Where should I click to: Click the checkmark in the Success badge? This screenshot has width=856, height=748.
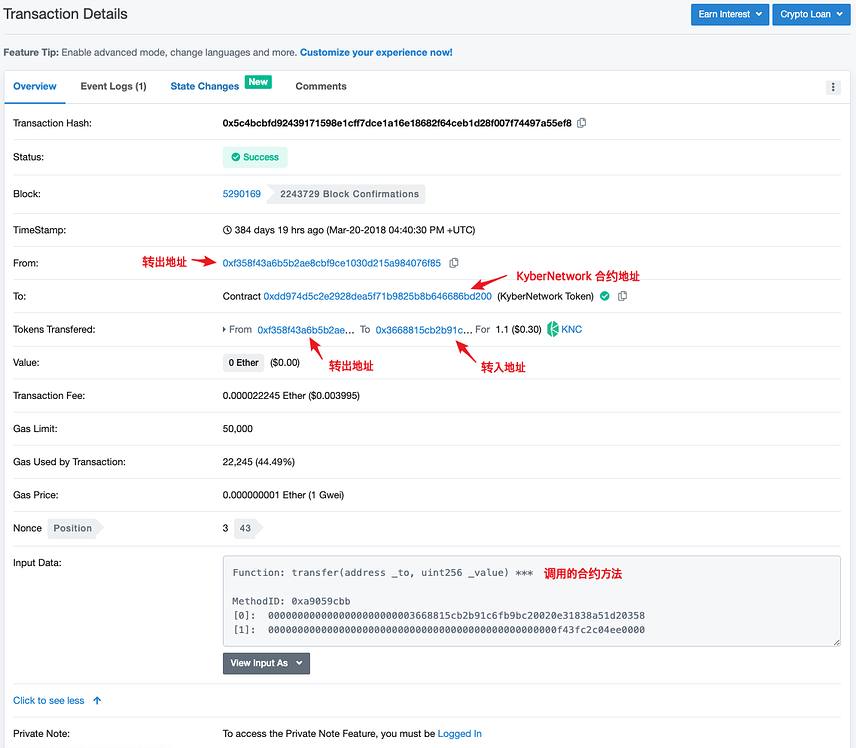[x=234, y=157]
